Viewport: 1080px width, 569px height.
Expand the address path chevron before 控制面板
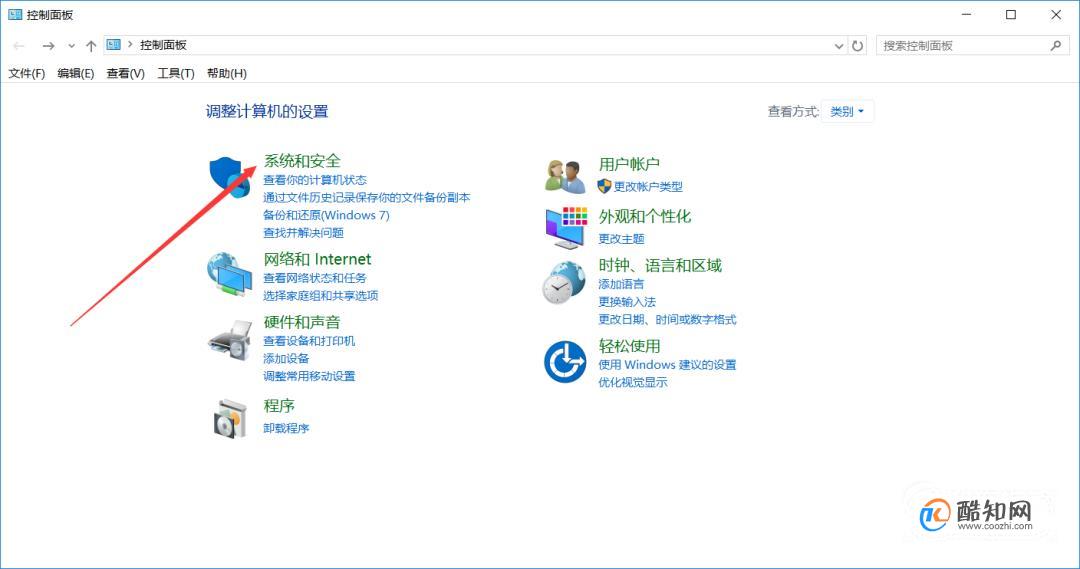tap(129, 45)
